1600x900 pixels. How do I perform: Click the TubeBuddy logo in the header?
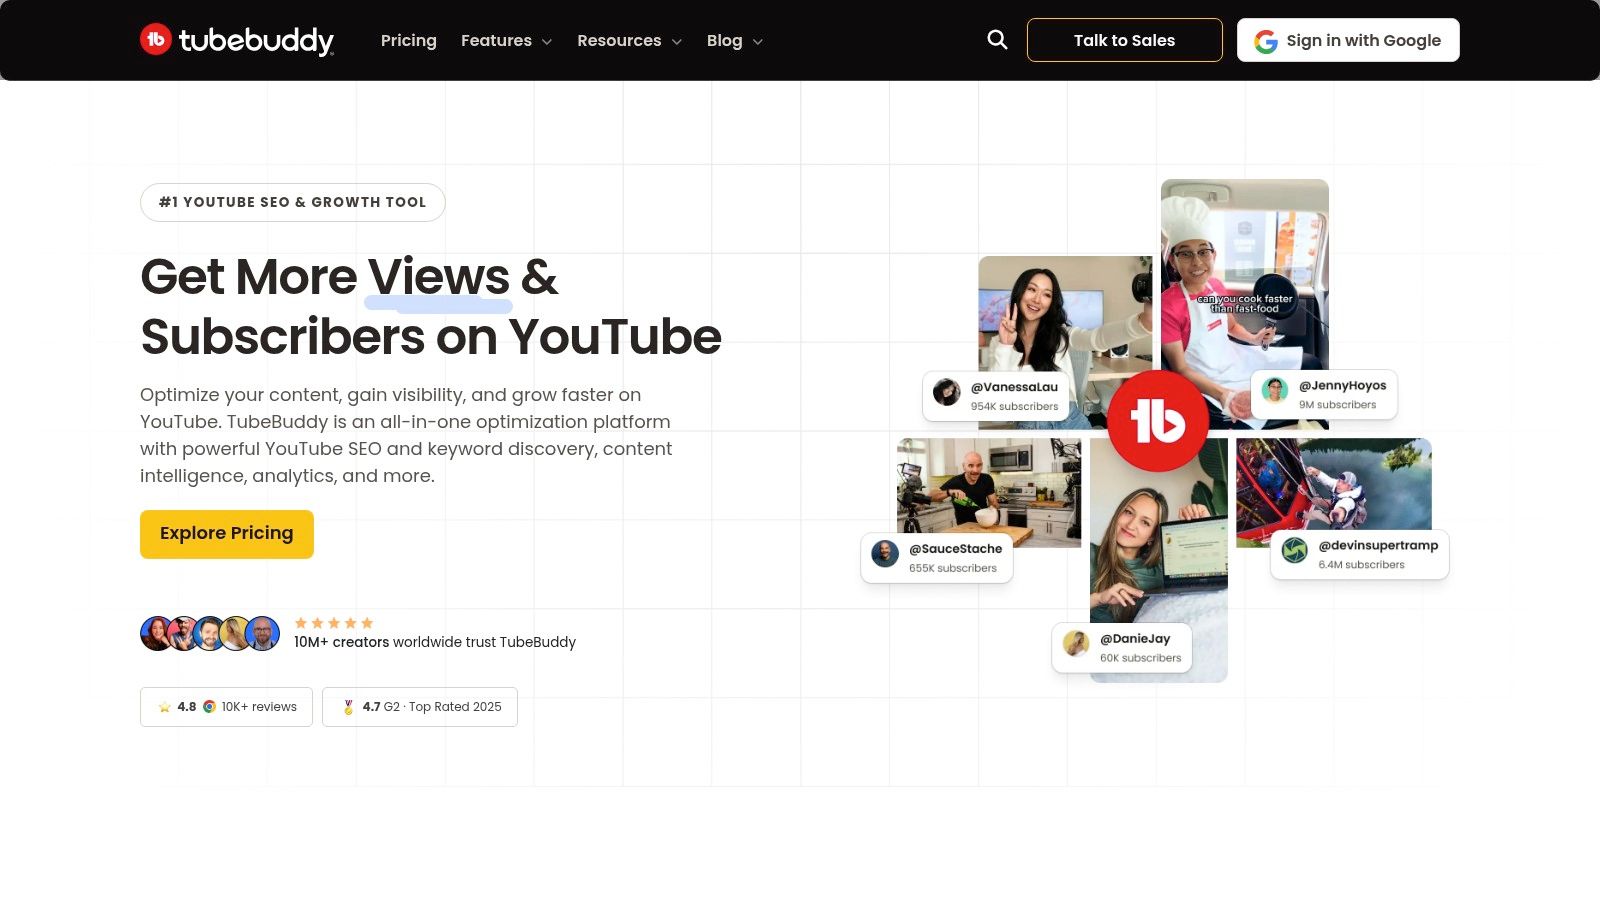pos(237,40)
